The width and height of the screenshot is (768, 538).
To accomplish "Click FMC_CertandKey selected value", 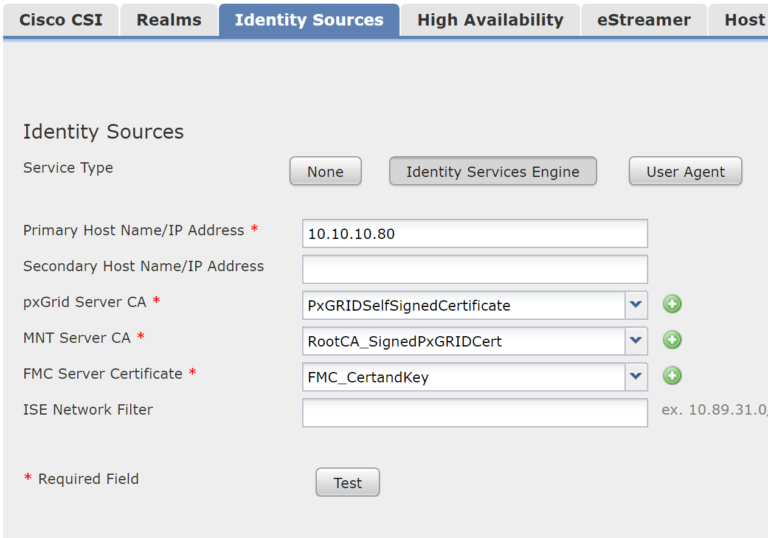I will tap(368, 377).
